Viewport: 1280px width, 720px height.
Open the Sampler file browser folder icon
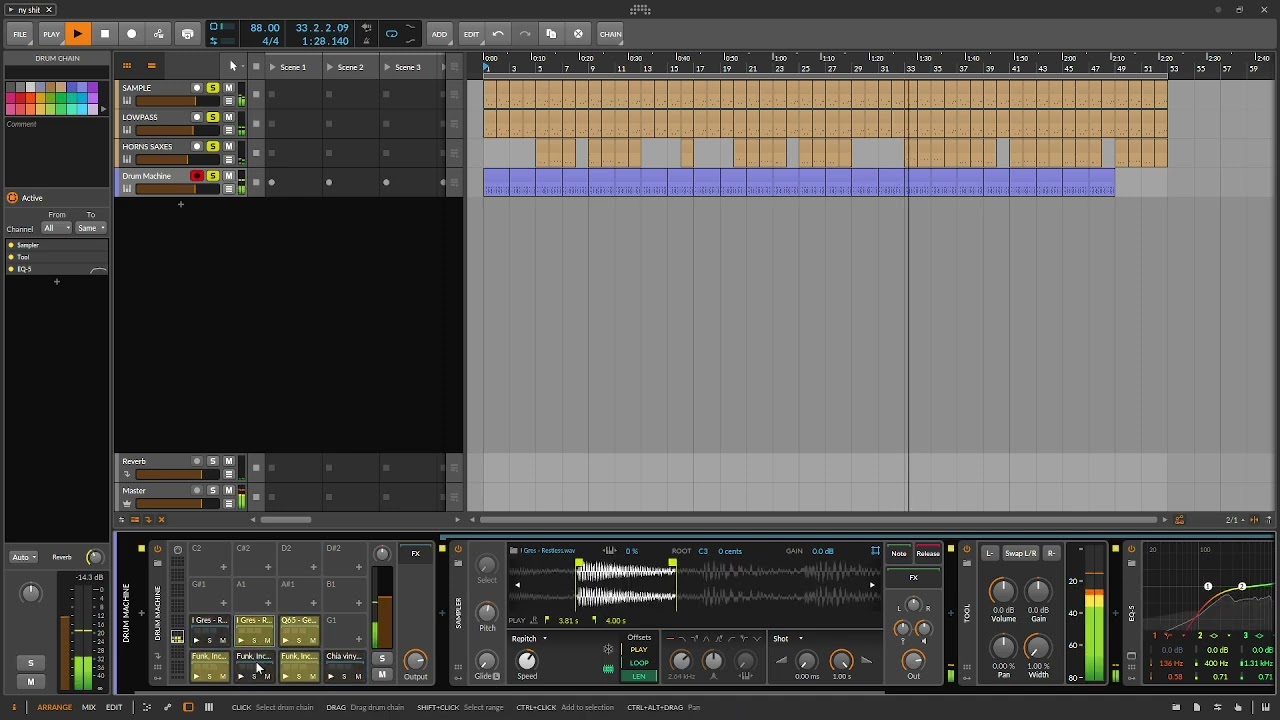pos(513,551)
